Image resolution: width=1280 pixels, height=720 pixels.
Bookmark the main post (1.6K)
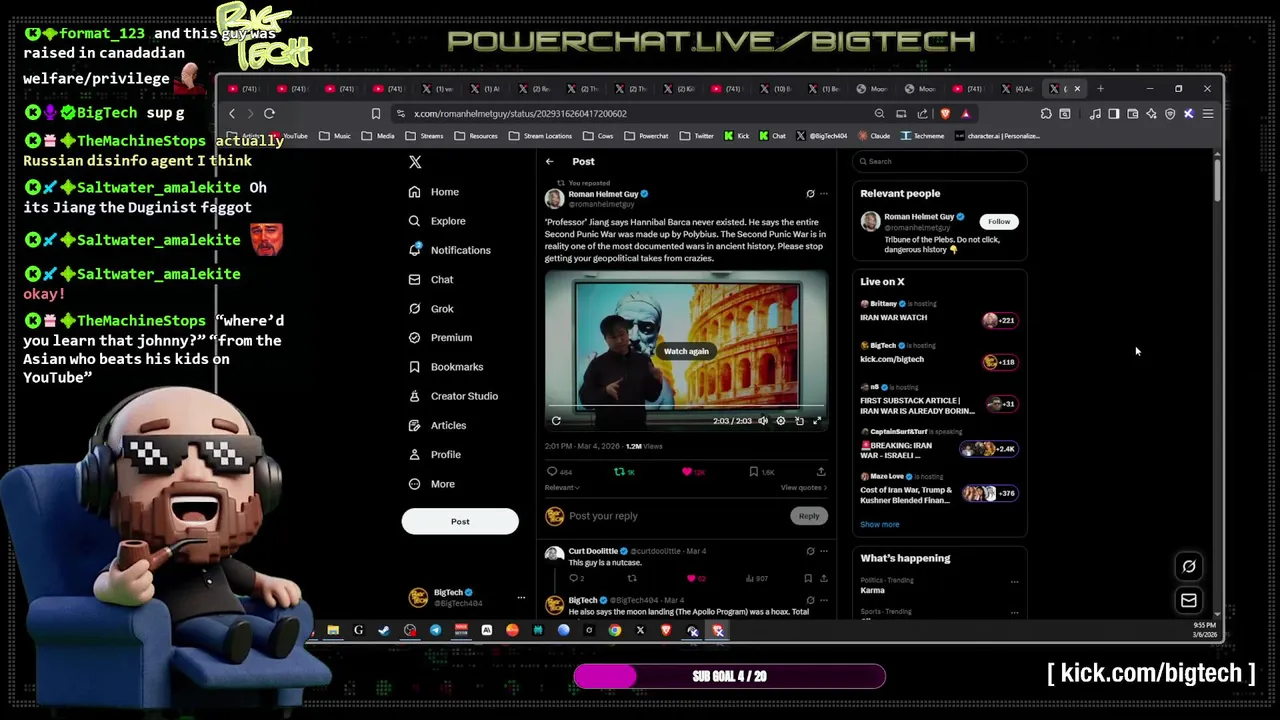pyautogui.click(x=754, y=472)
